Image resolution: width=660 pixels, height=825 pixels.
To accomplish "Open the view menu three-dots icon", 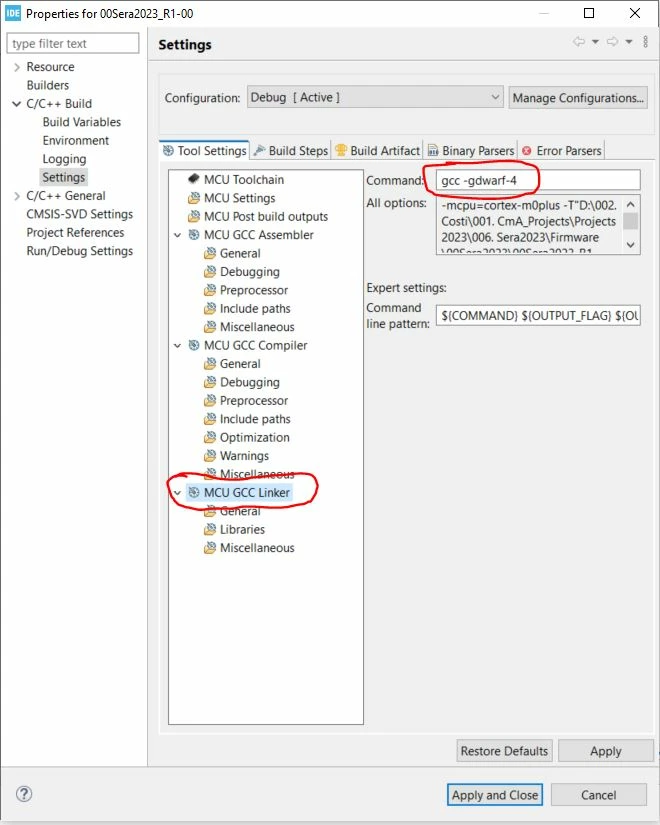I will [x=646, y=42].
